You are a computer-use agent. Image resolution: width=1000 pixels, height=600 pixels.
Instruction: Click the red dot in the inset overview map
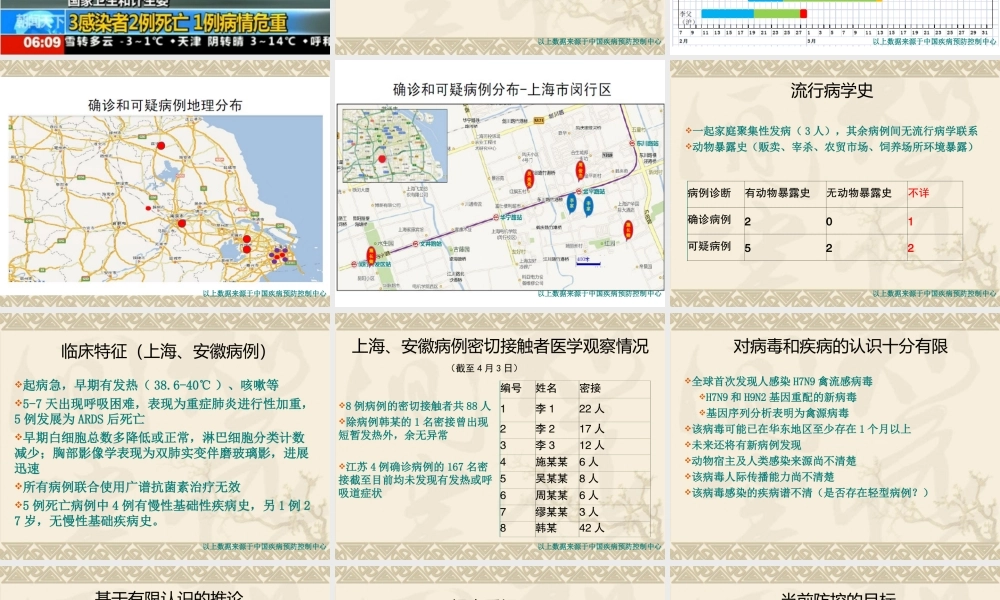[x=381, y=158]
